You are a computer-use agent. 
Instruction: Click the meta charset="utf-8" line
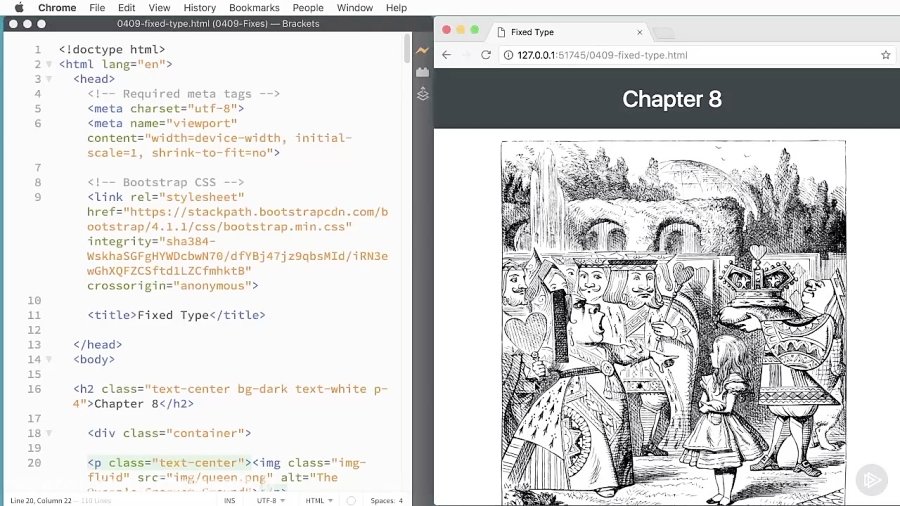pos(166,108)
